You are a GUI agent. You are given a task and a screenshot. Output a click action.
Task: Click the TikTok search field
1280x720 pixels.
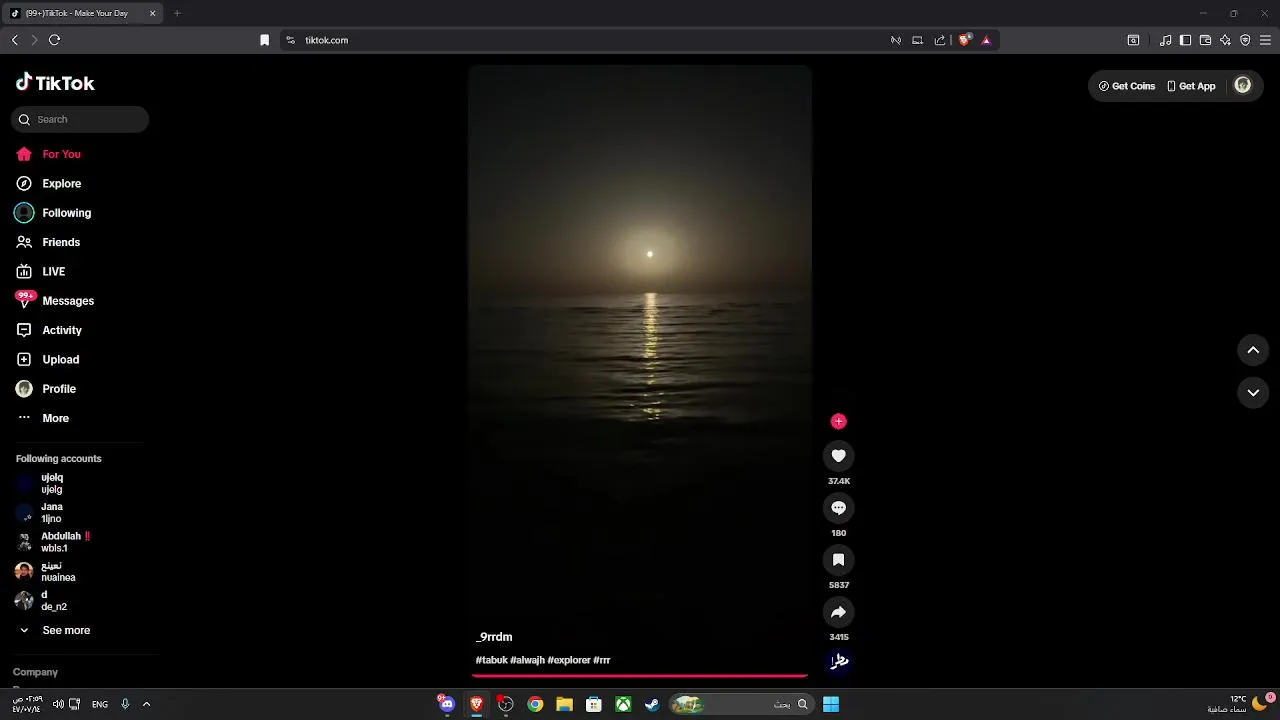[80, 119]
